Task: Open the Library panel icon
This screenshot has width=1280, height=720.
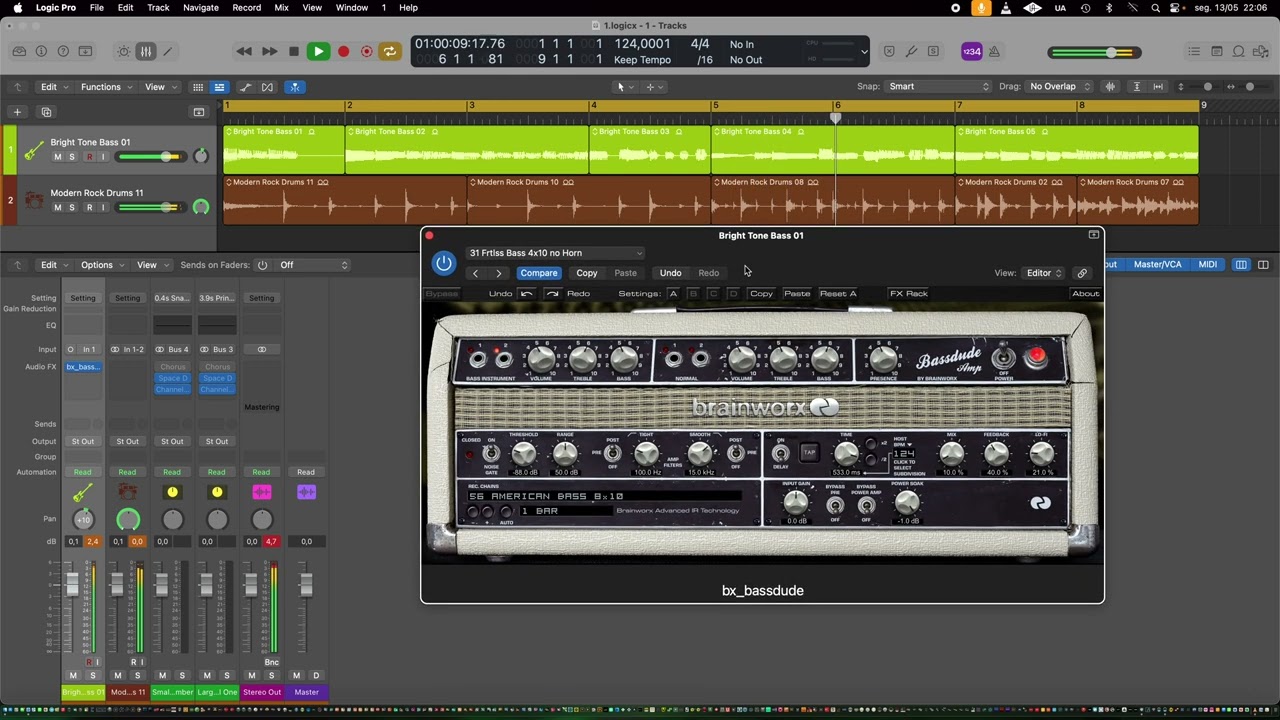Action: click(x=19, y=51)
